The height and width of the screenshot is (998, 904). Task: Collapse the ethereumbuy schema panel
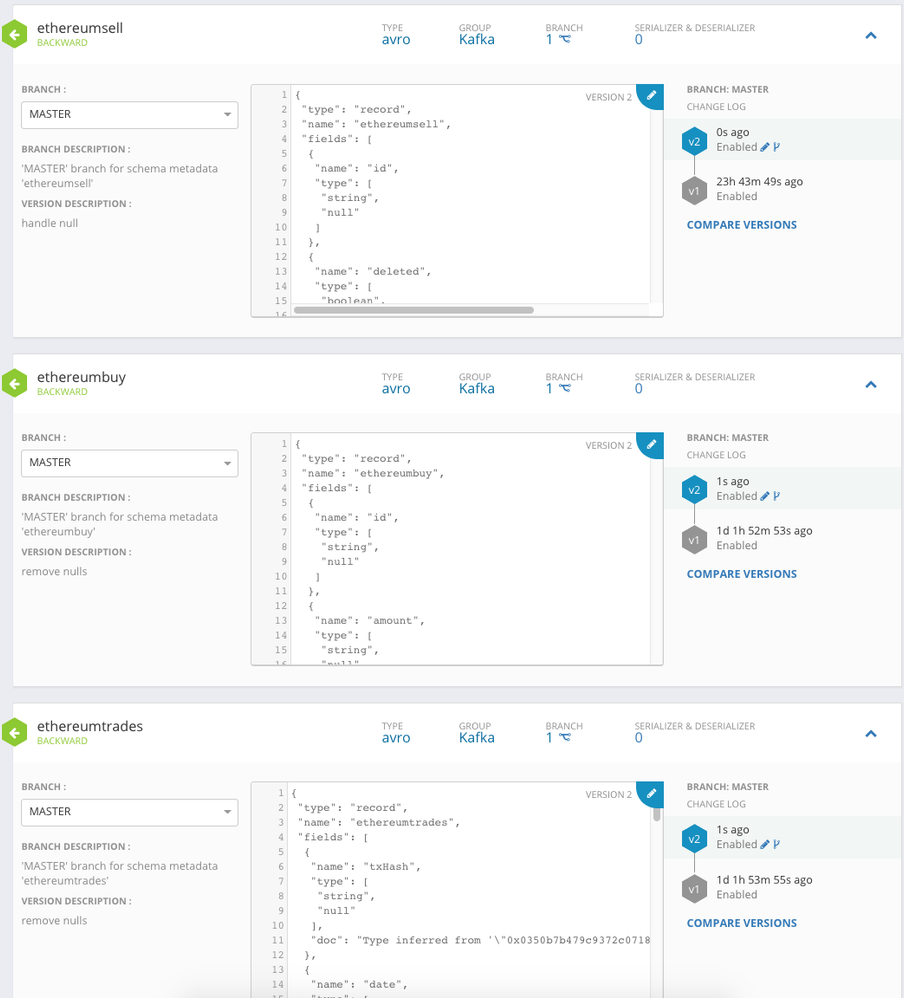click(x=870, y=384)
